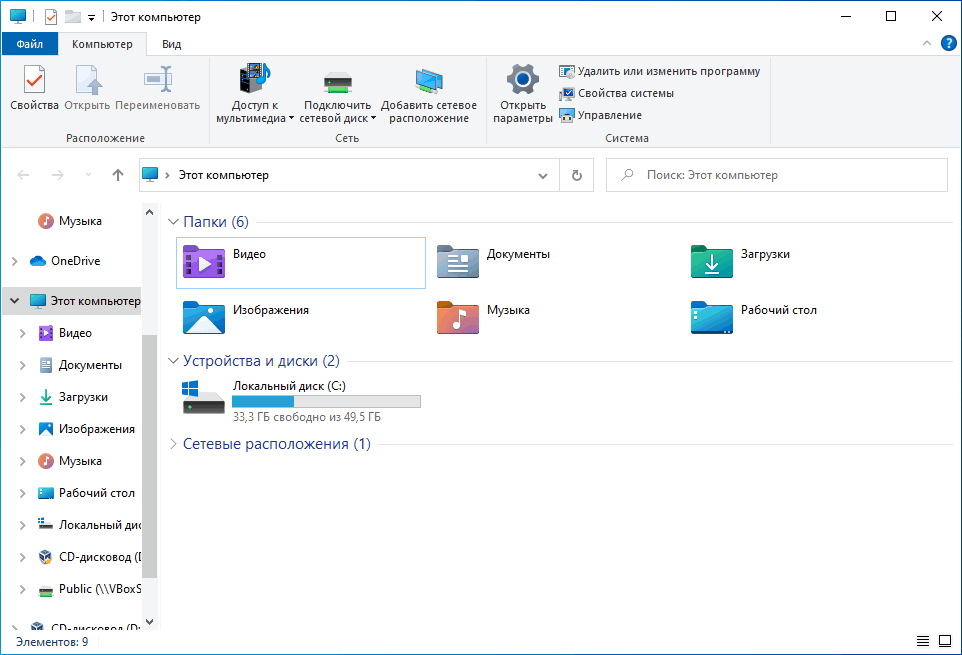Click navigation pane scroll up arrow

click(x=149, y=212)
